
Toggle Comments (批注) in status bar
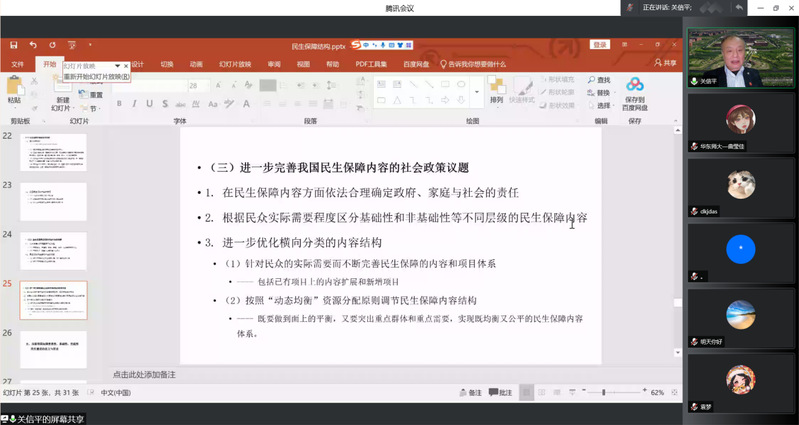(500, 393)
